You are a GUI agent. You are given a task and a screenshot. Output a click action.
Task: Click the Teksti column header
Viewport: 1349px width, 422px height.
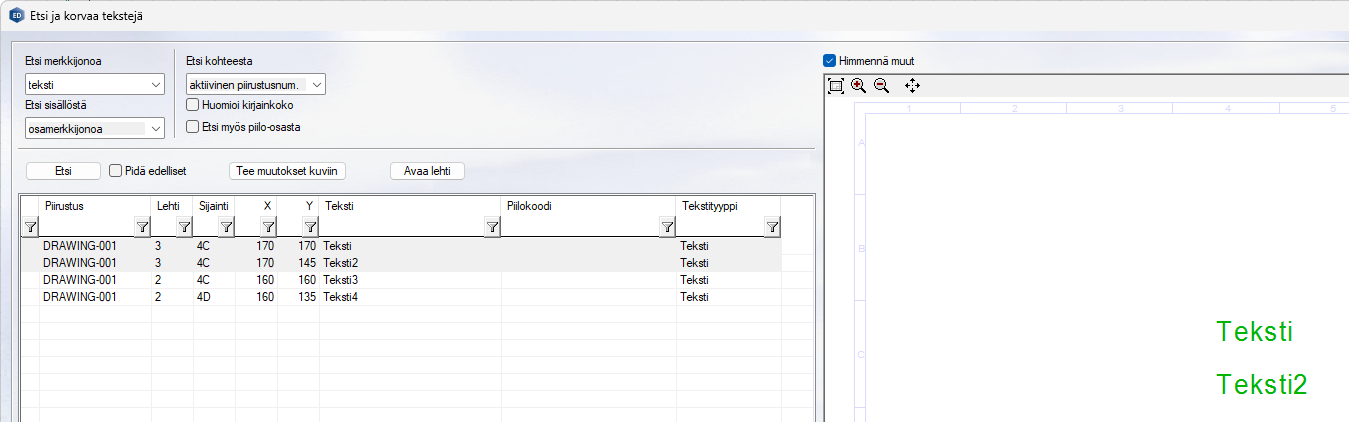(x=410, y=206)
